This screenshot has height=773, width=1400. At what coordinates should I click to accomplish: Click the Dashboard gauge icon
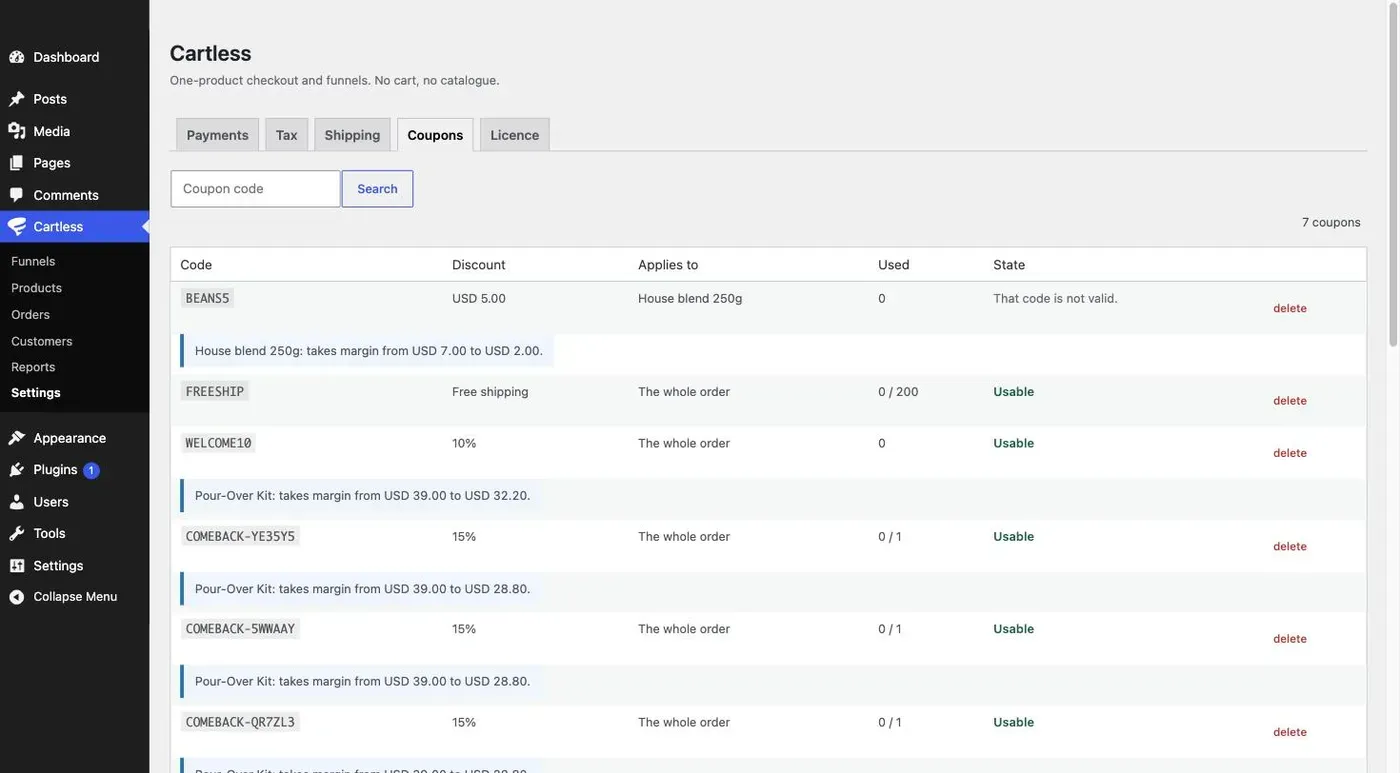(17, 57)
